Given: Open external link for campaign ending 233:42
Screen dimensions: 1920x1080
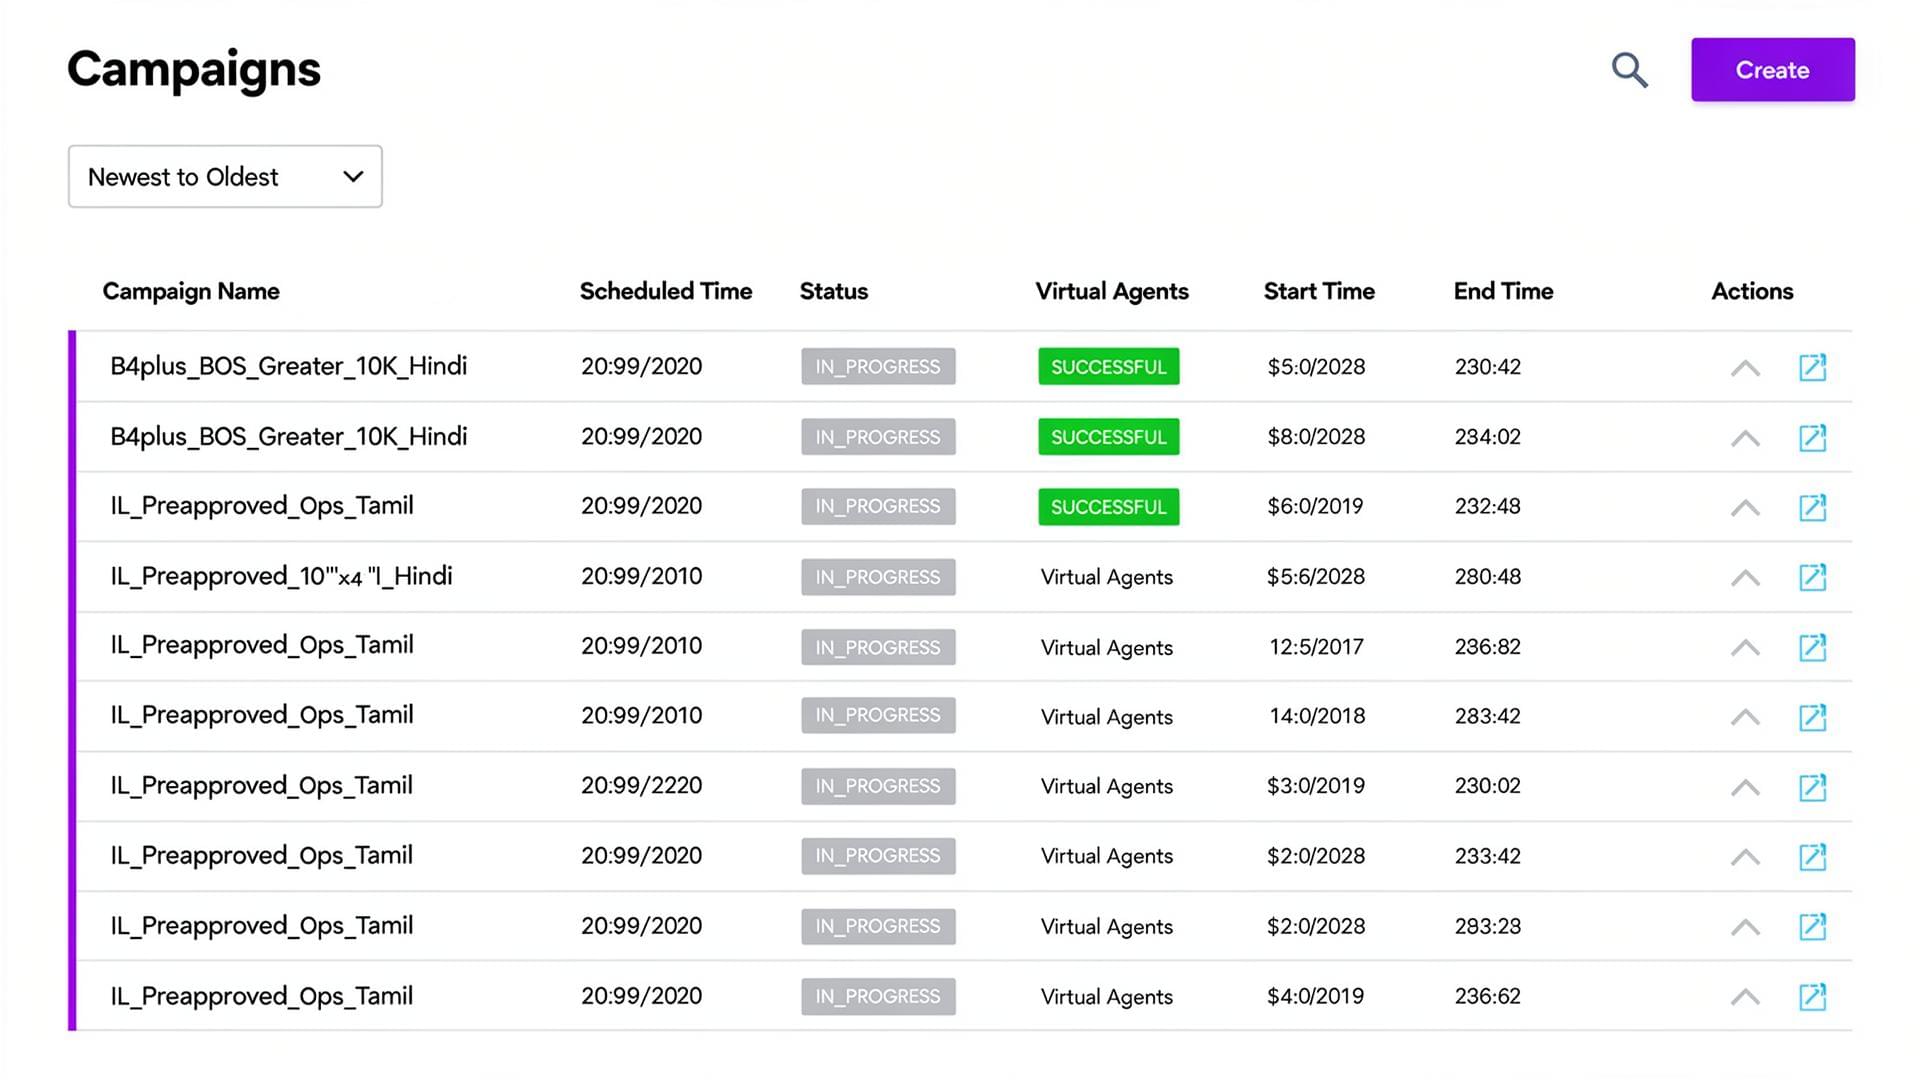Looking at the screenshot, I should 1813,856.
